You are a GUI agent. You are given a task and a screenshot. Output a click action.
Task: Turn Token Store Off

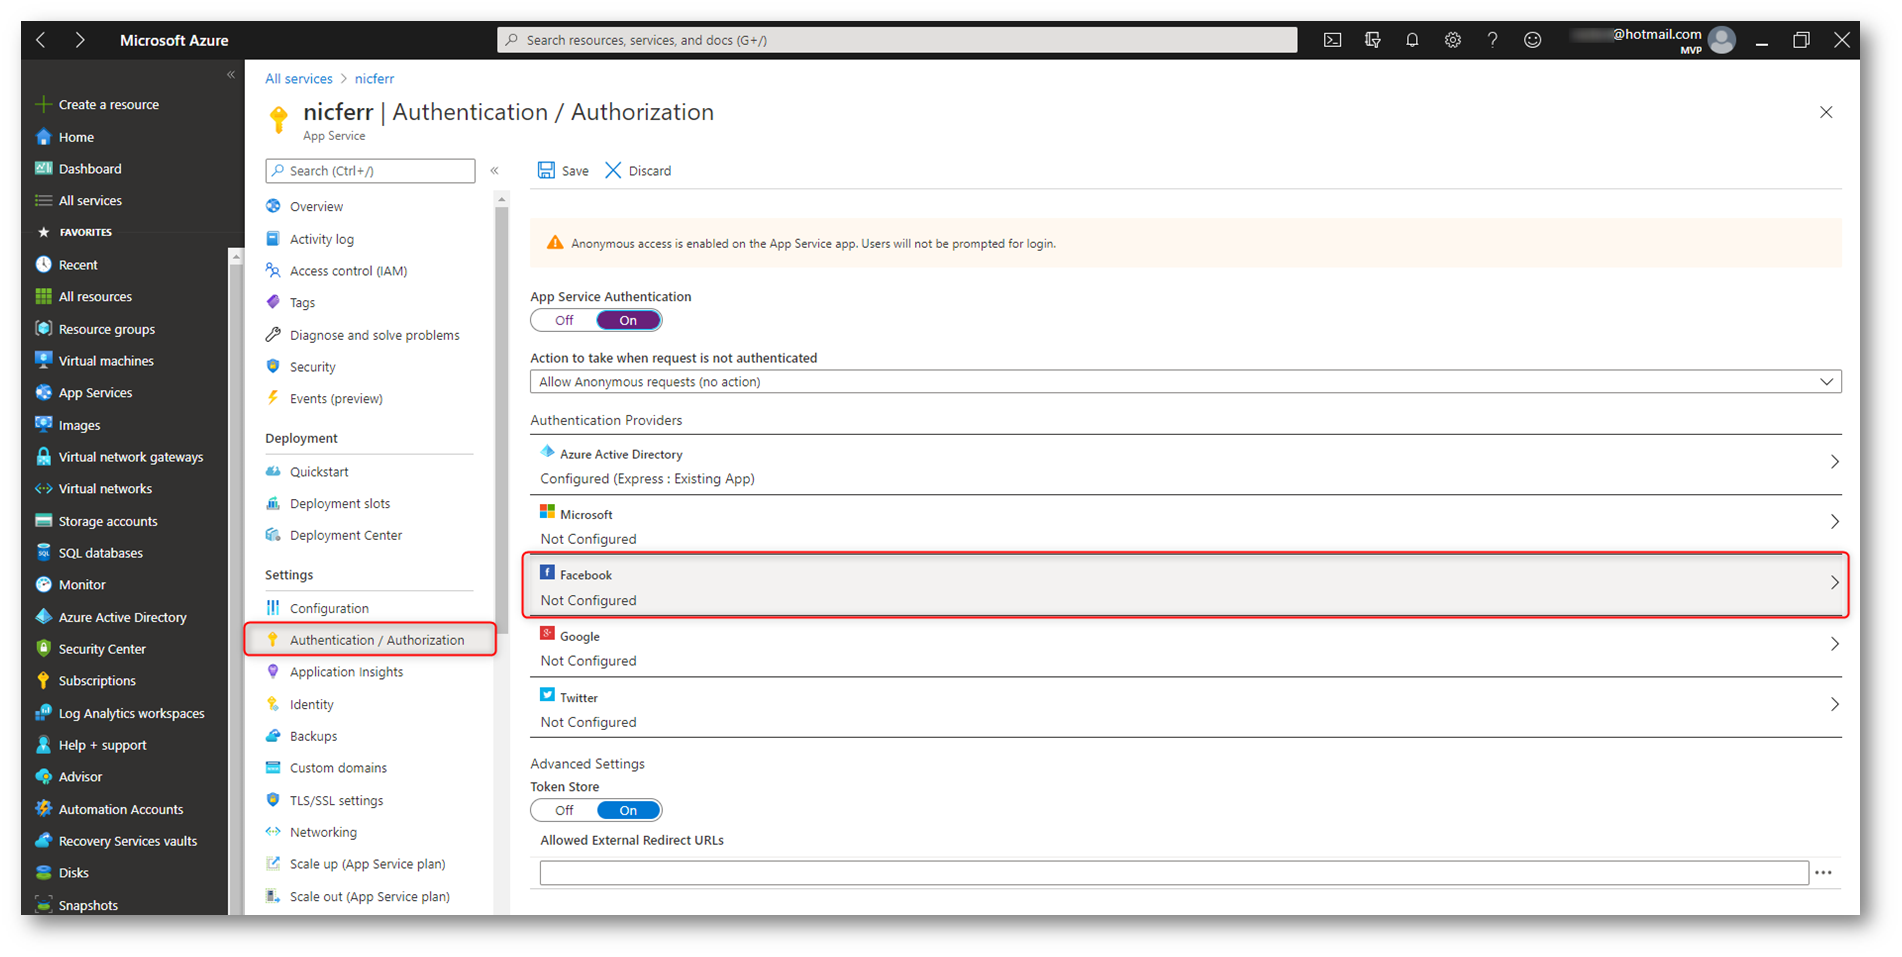[564, 810]
